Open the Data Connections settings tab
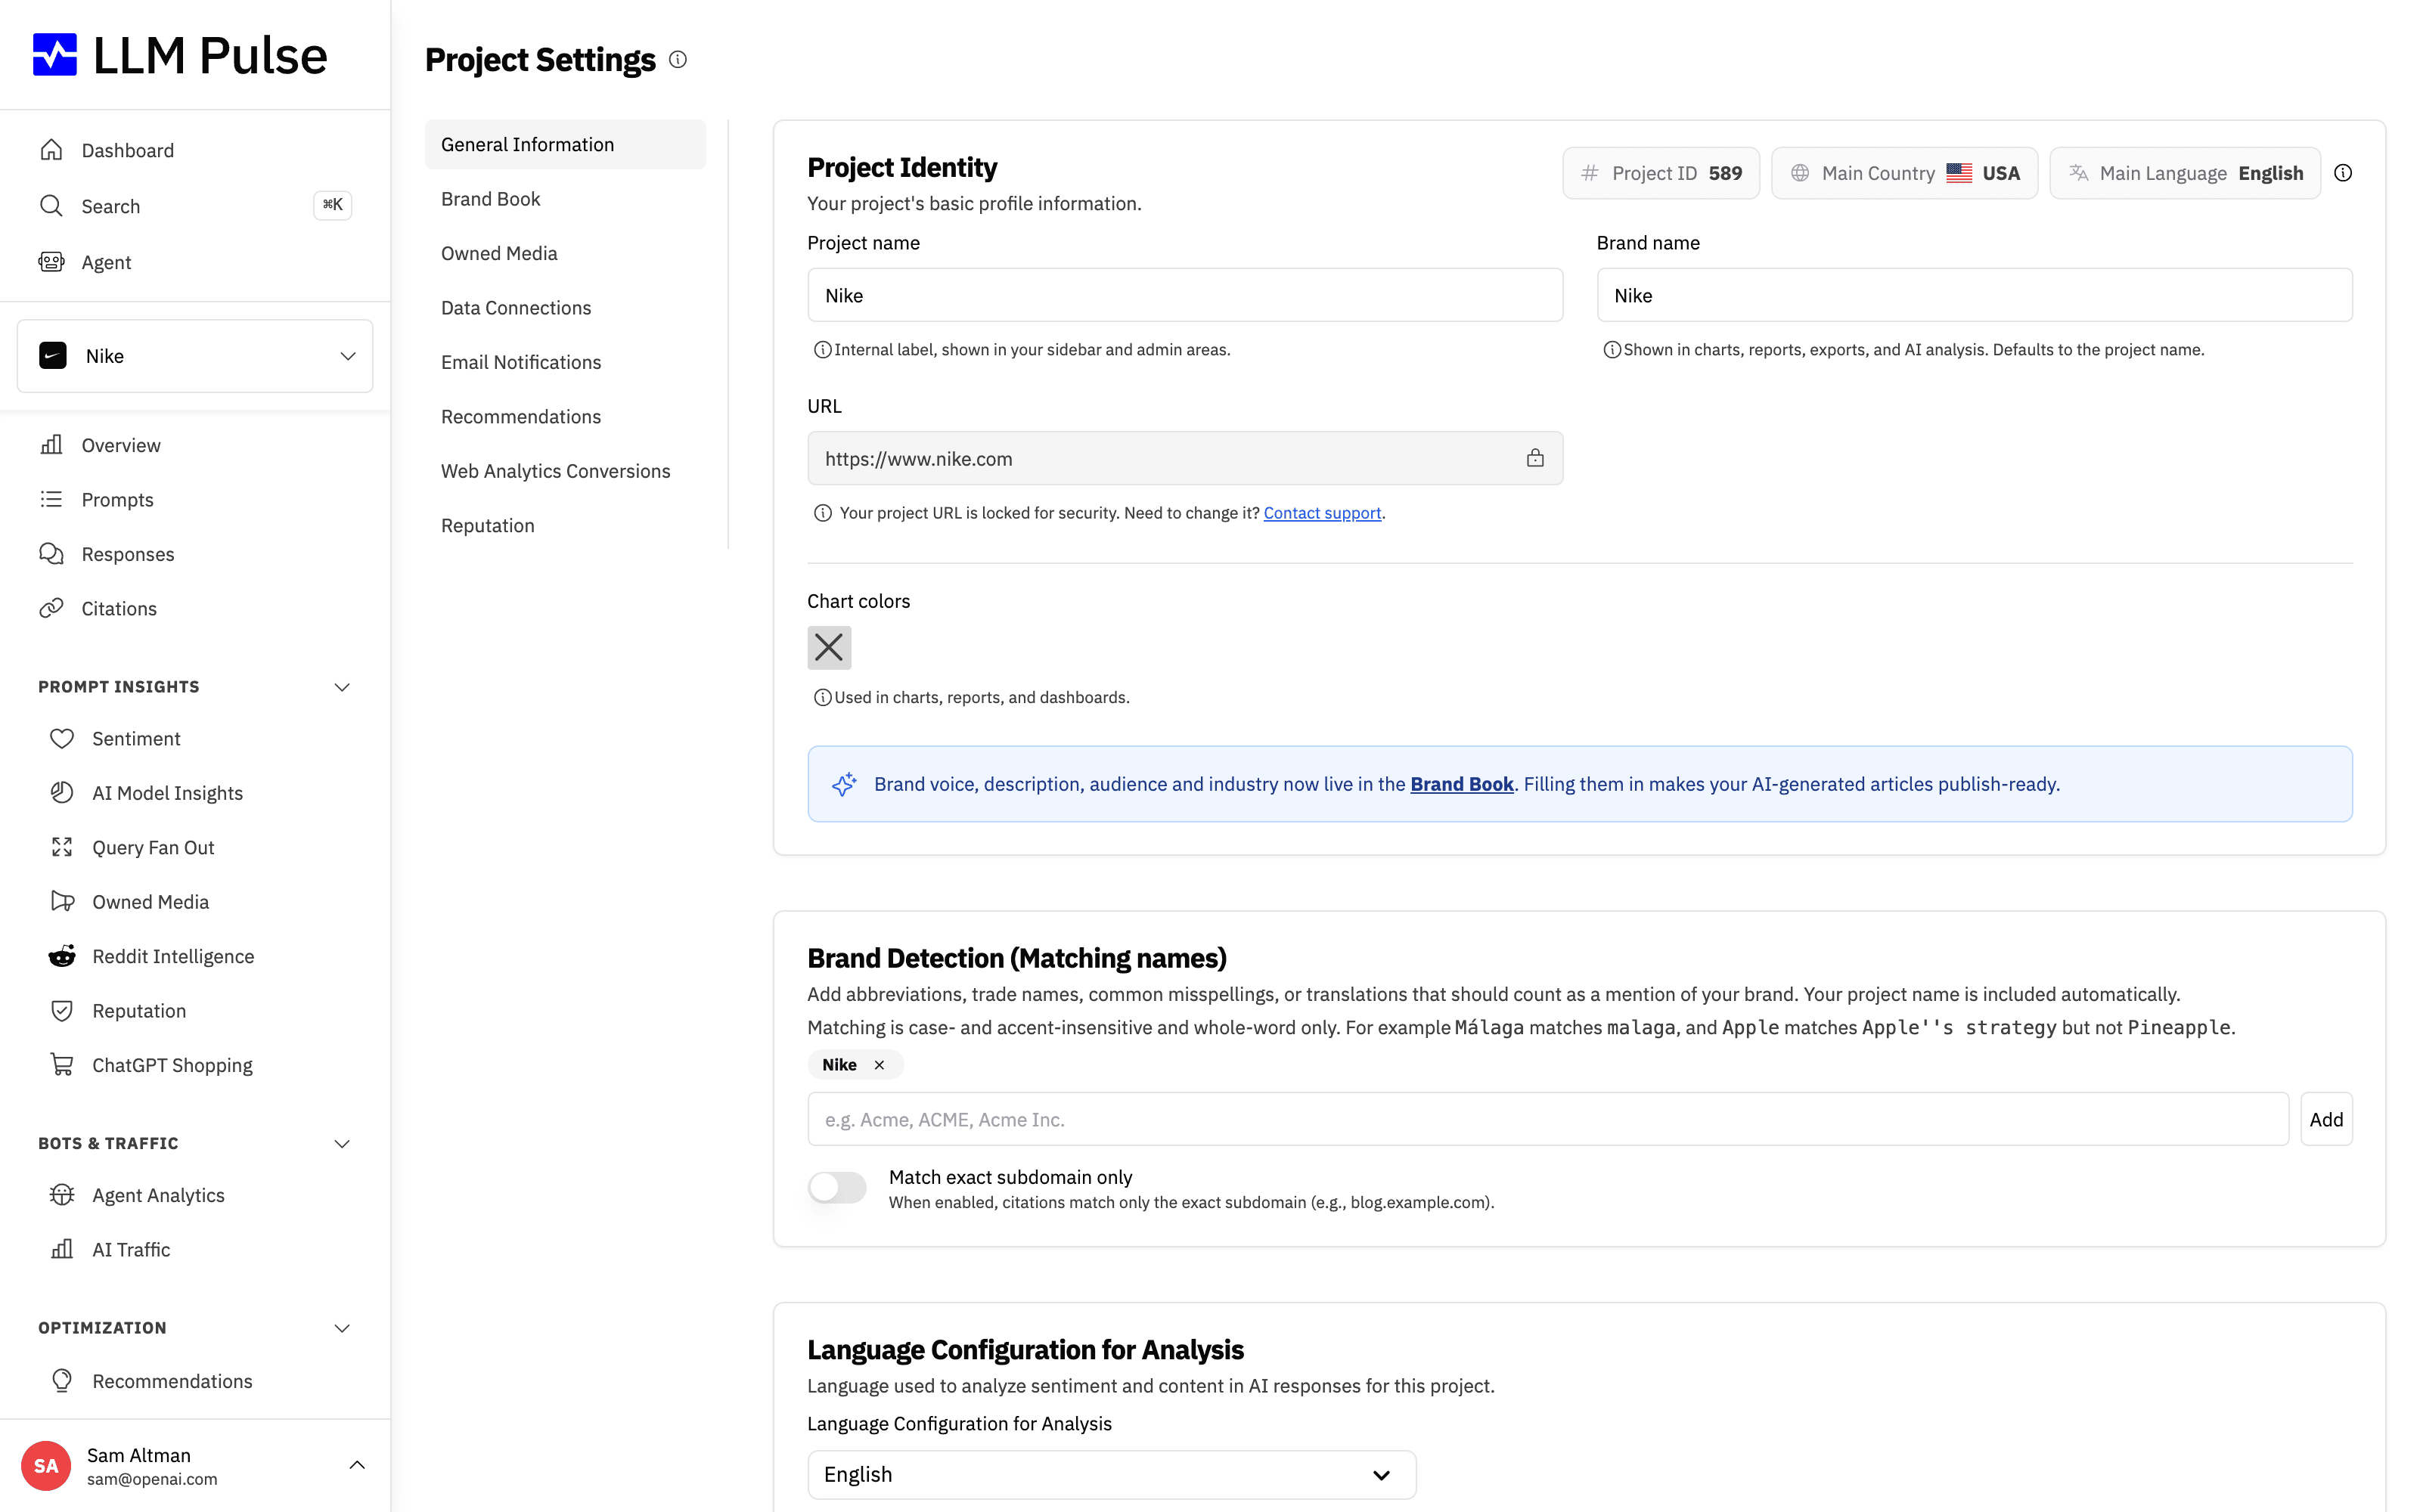 [x=565, y=308]
